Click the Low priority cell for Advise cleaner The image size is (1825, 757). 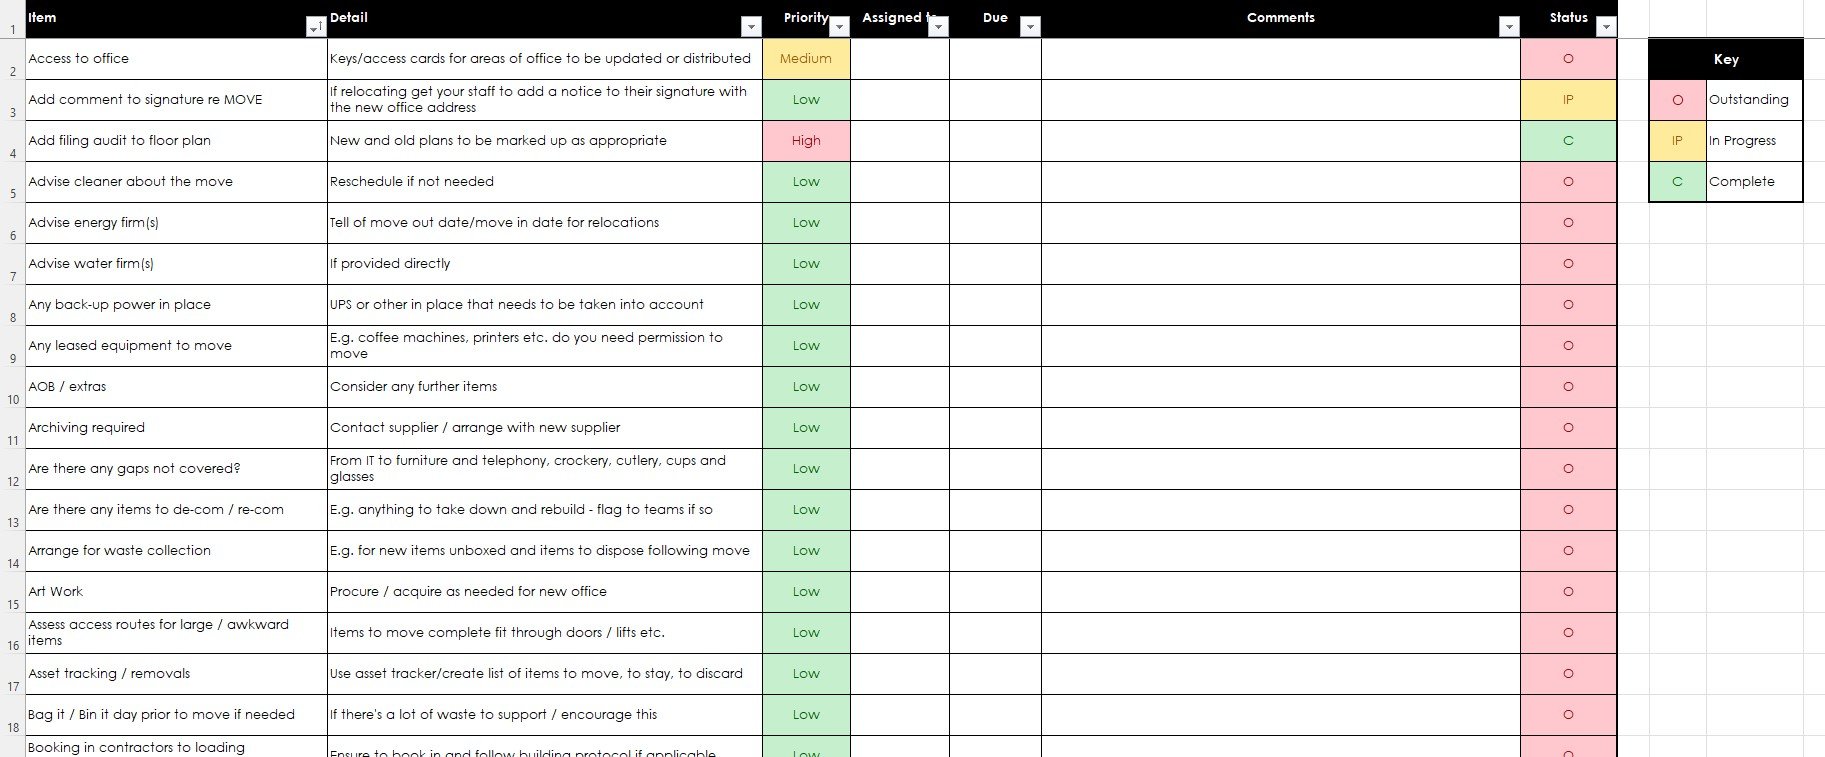coord(806,182)
